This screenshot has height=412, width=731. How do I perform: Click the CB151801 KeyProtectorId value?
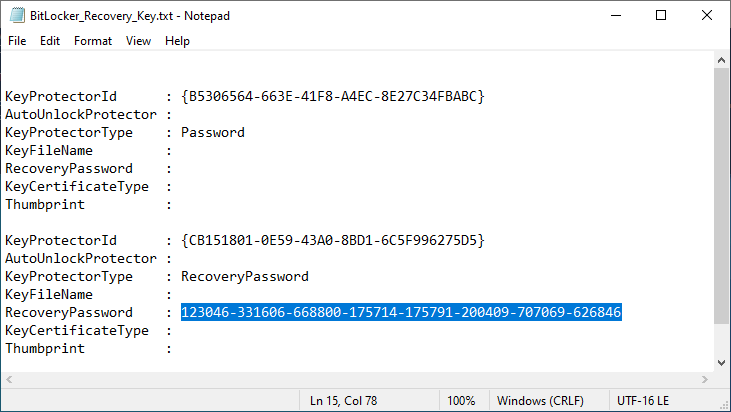pos(333,241)
